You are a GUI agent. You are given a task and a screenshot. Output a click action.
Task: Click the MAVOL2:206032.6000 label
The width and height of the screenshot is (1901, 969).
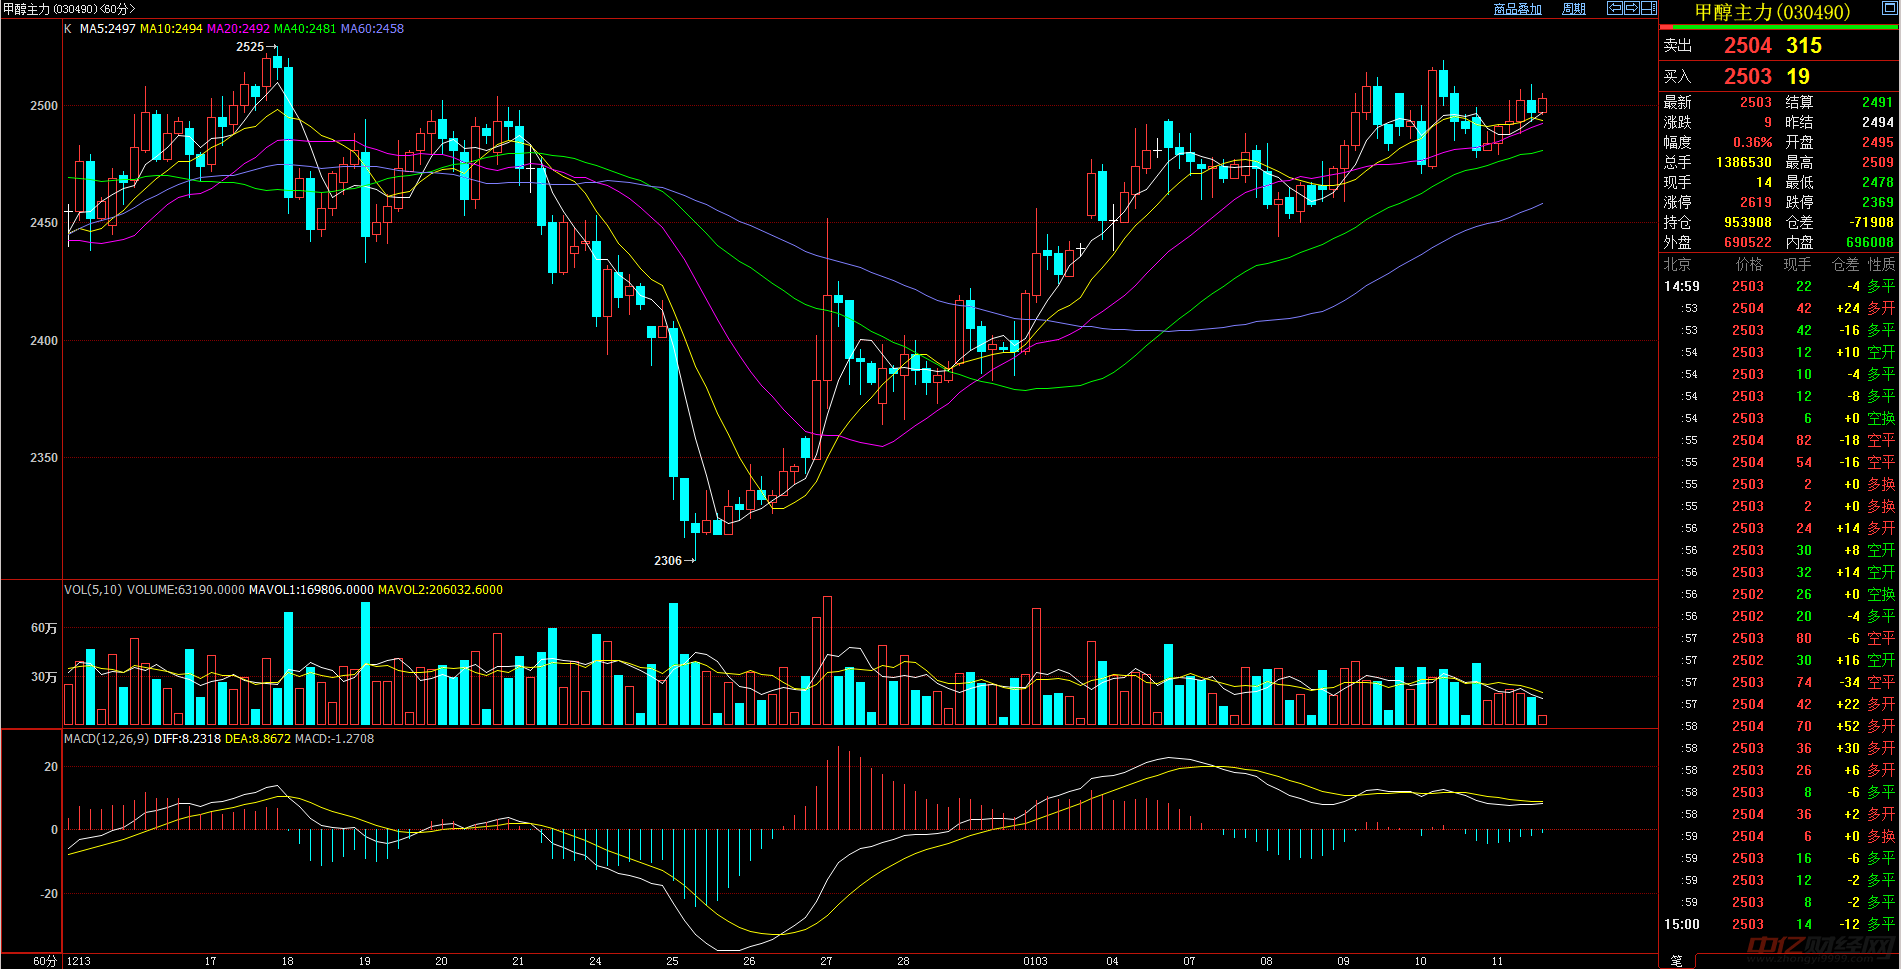tap(440, 590)
